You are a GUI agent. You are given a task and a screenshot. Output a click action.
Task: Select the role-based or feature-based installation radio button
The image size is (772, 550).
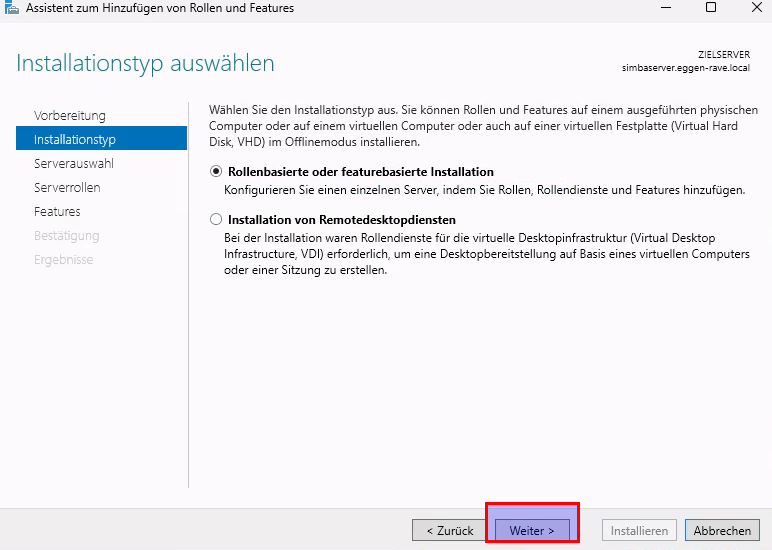point(216,172)
